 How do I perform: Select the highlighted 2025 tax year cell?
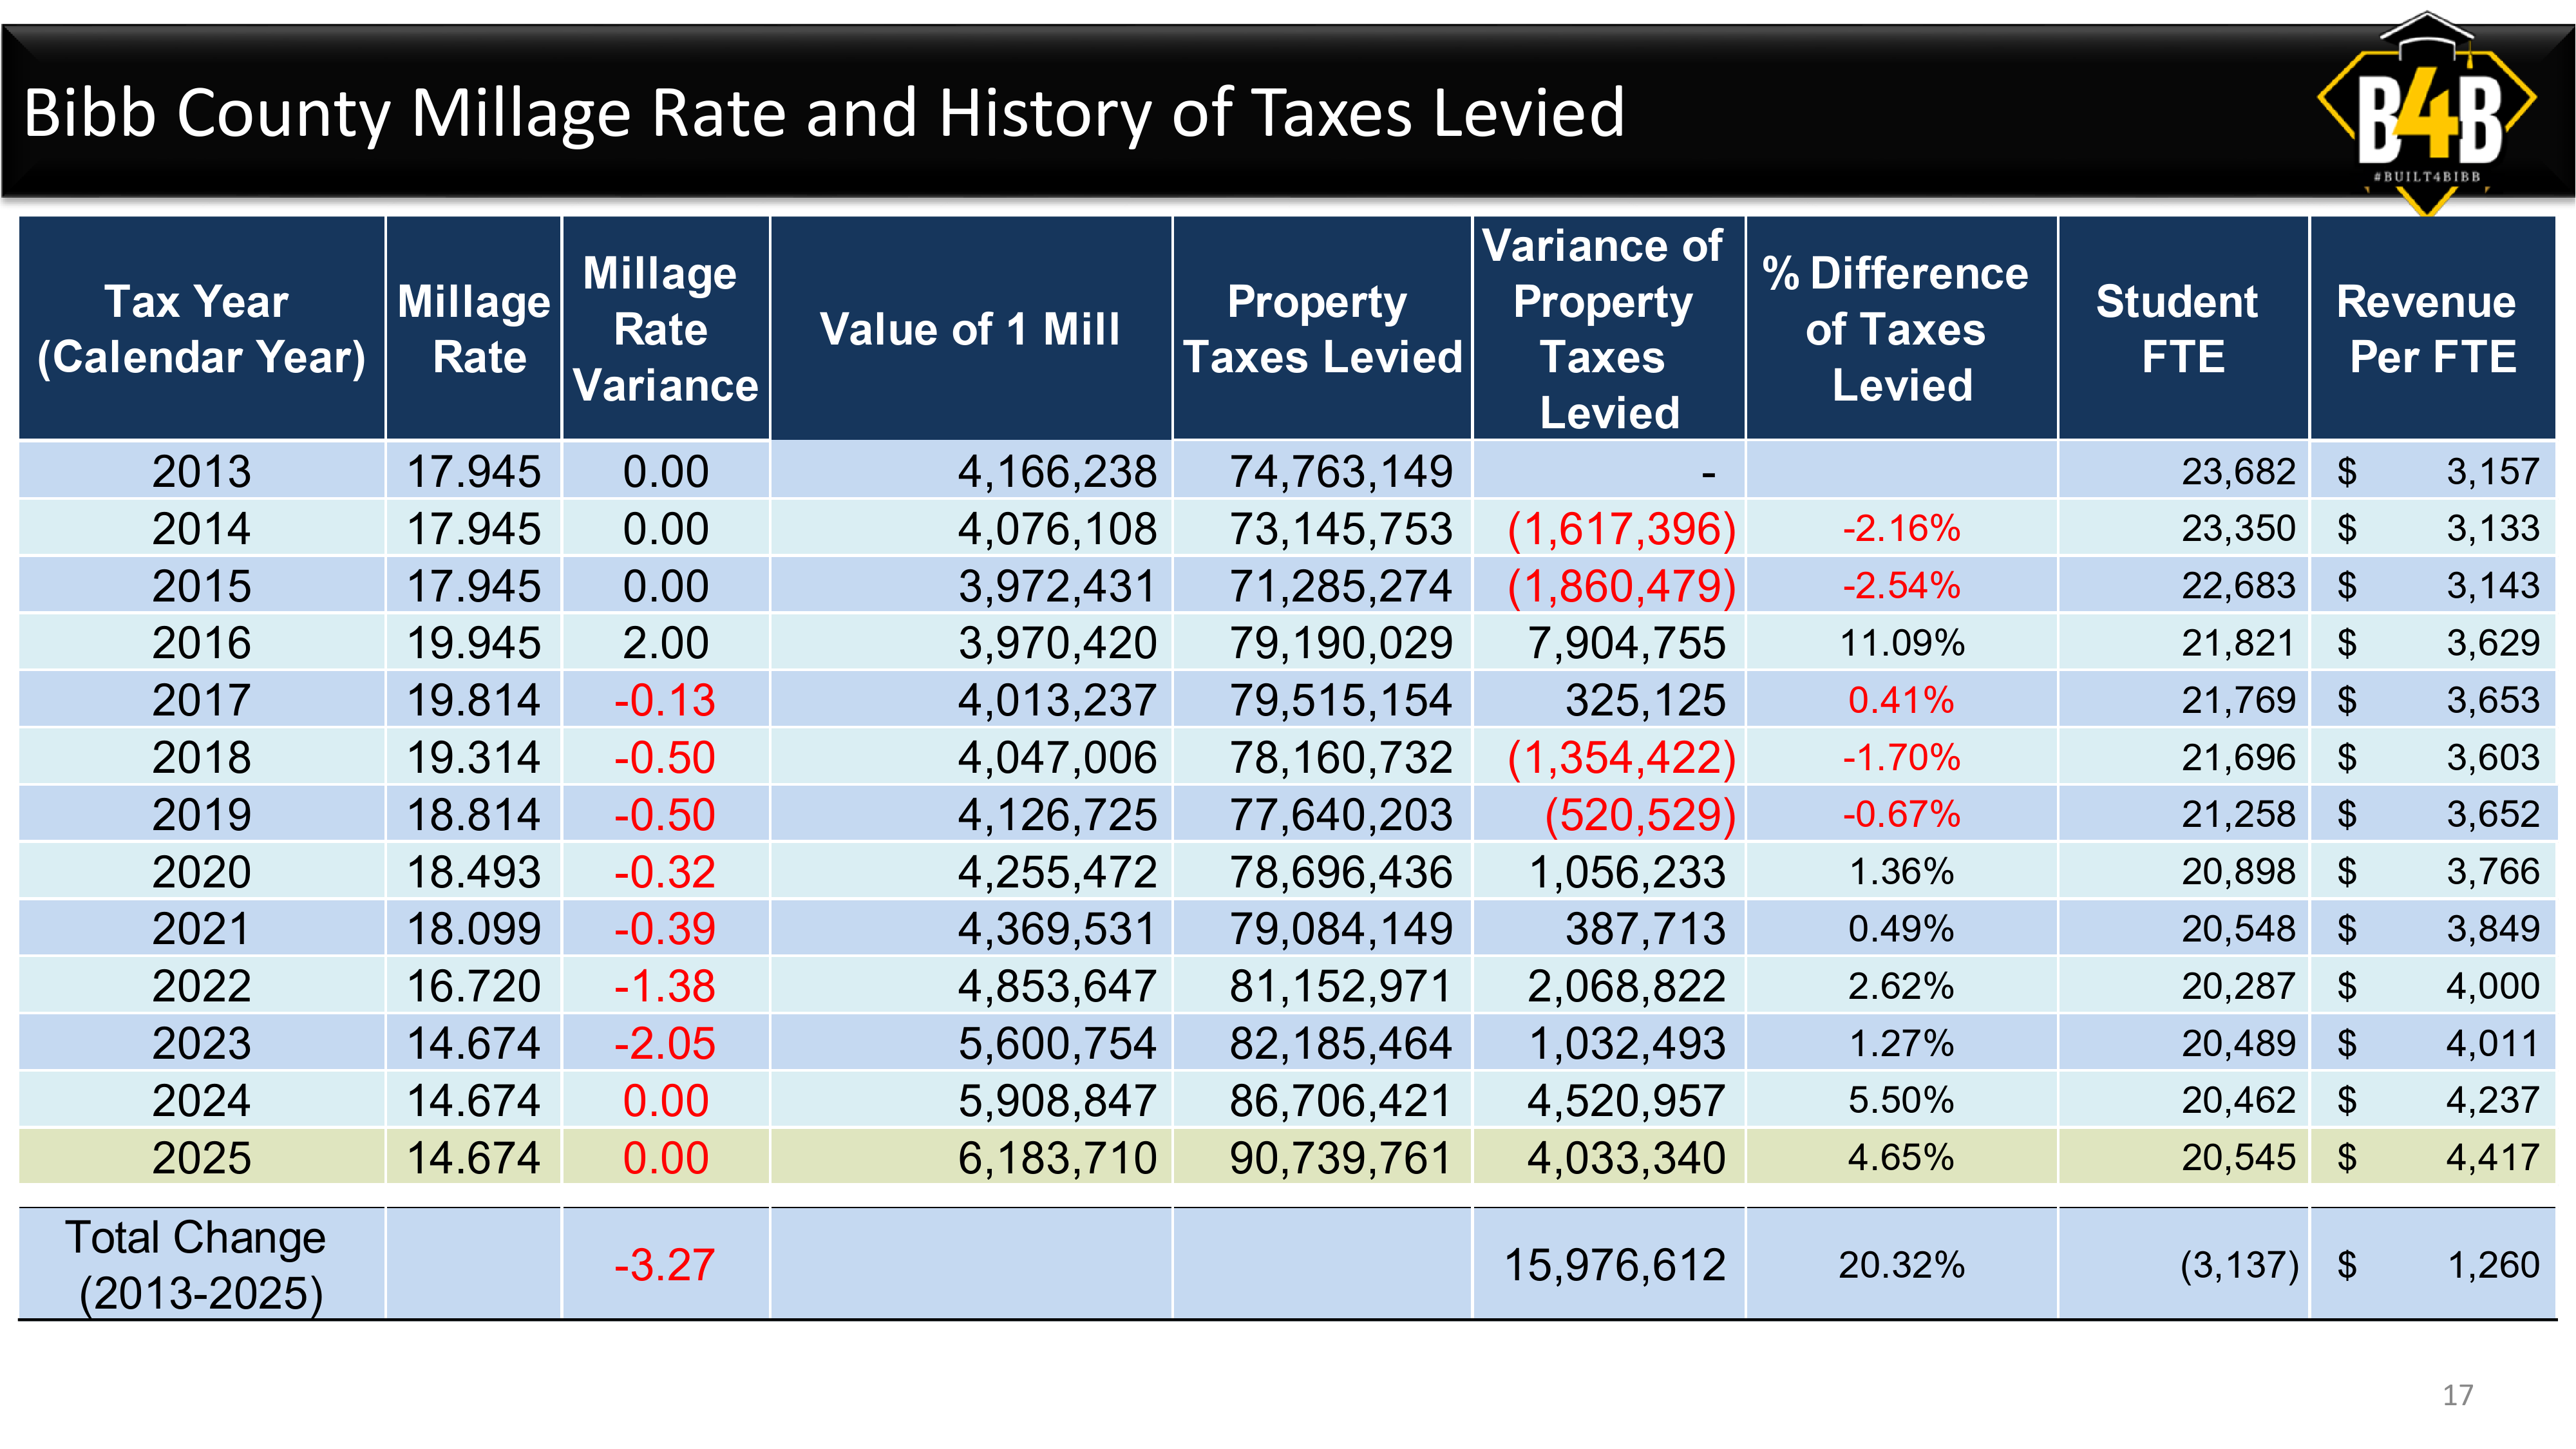coord(201,1158)
